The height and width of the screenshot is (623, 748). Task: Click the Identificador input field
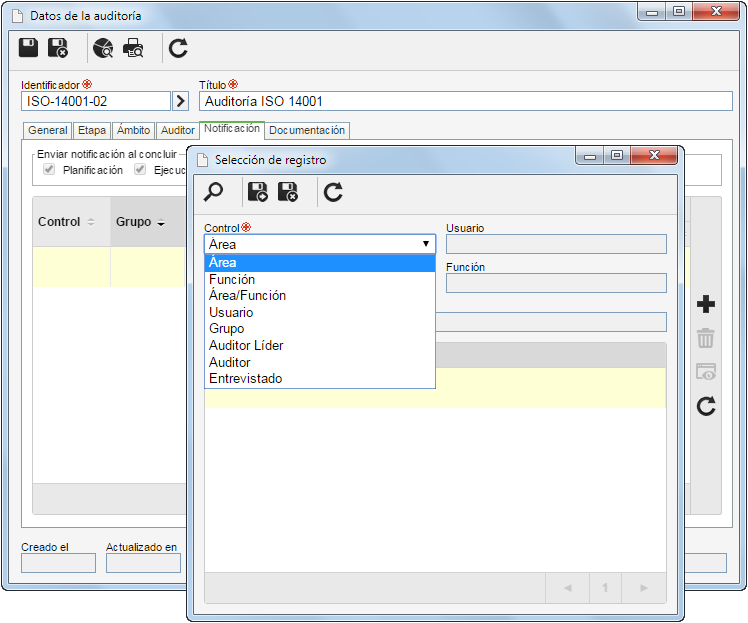tap(96, 101)
